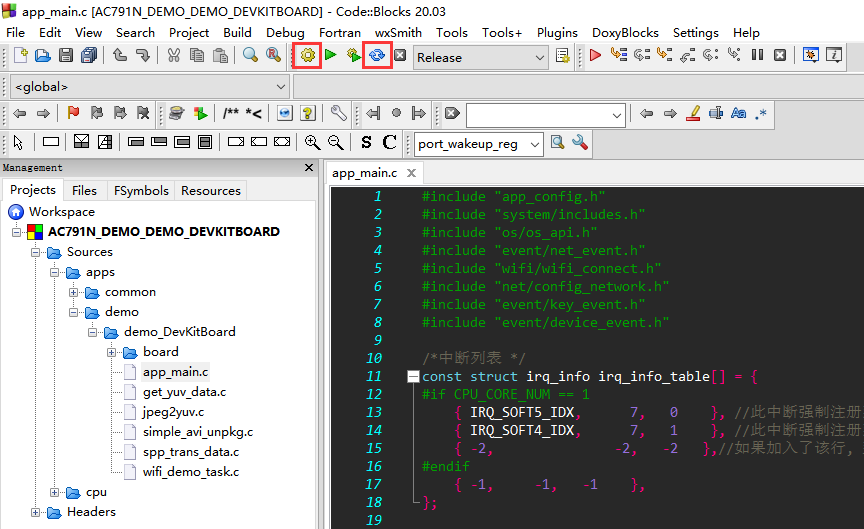
Task: Select spp_trans_data.c in project tree
Action: coord(191,452)
